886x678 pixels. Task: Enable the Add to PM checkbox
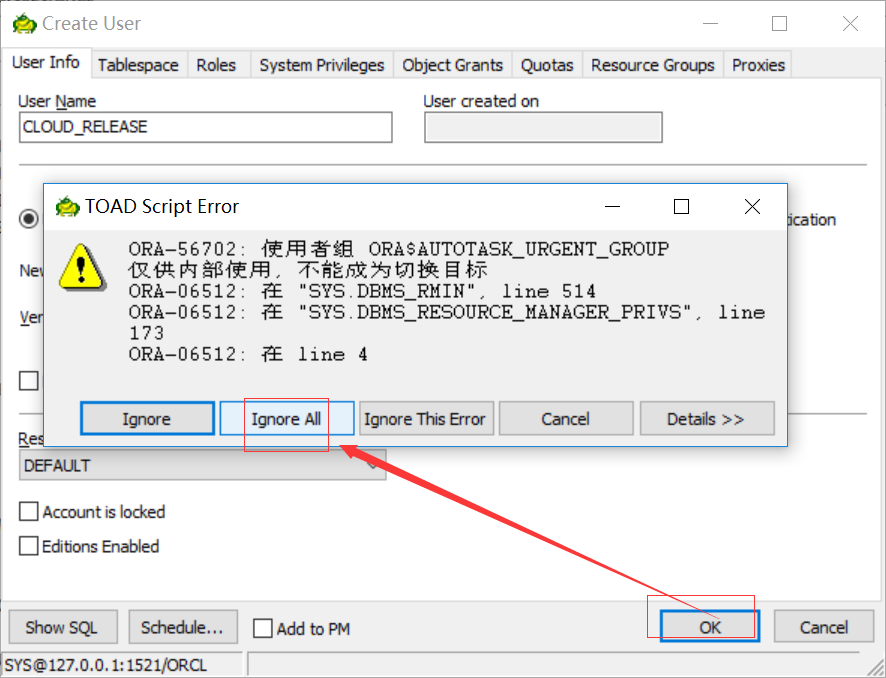[263, 628]
